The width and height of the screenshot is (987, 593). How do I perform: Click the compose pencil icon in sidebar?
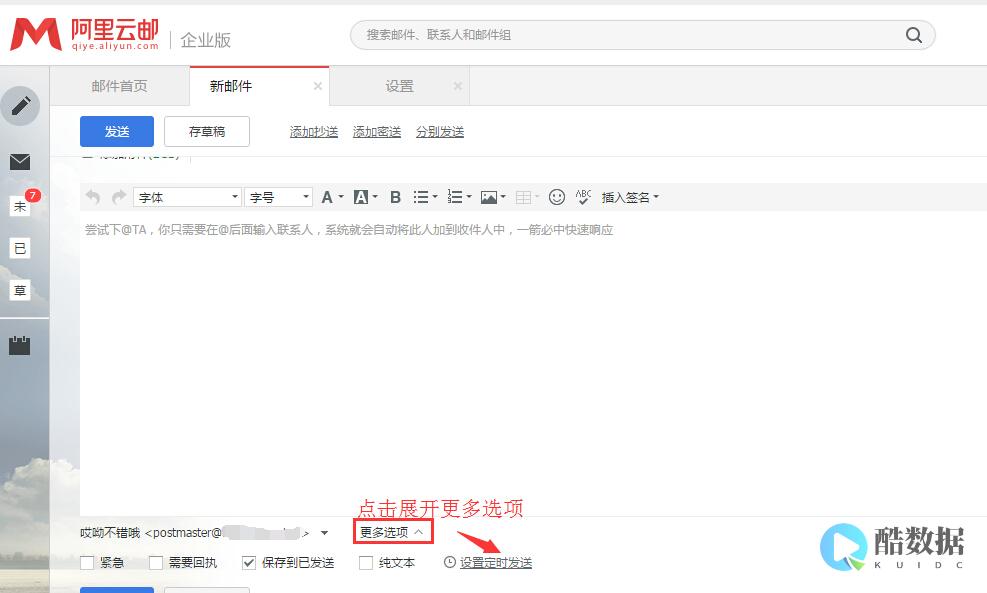(20, 106)
